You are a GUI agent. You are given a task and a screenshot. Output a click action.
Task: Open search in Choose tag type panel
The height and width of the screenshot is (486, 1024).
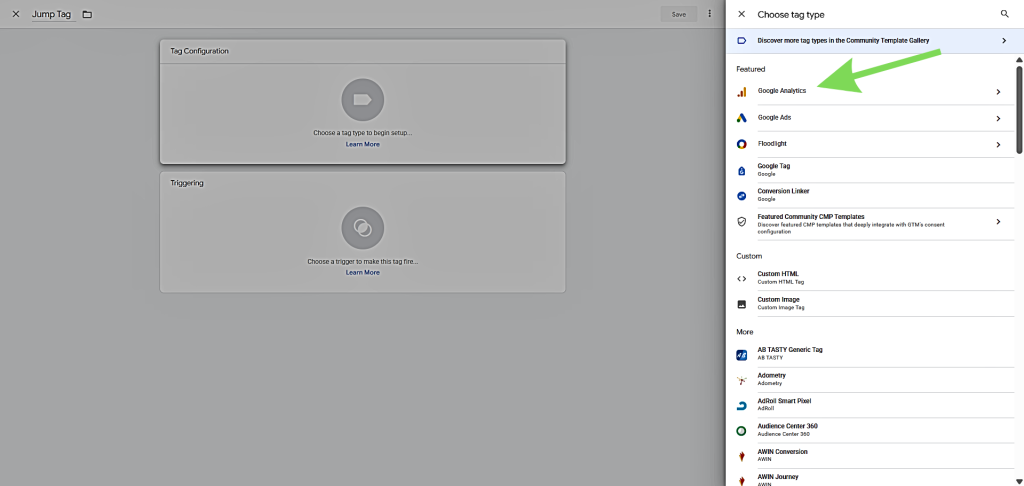1004,14
